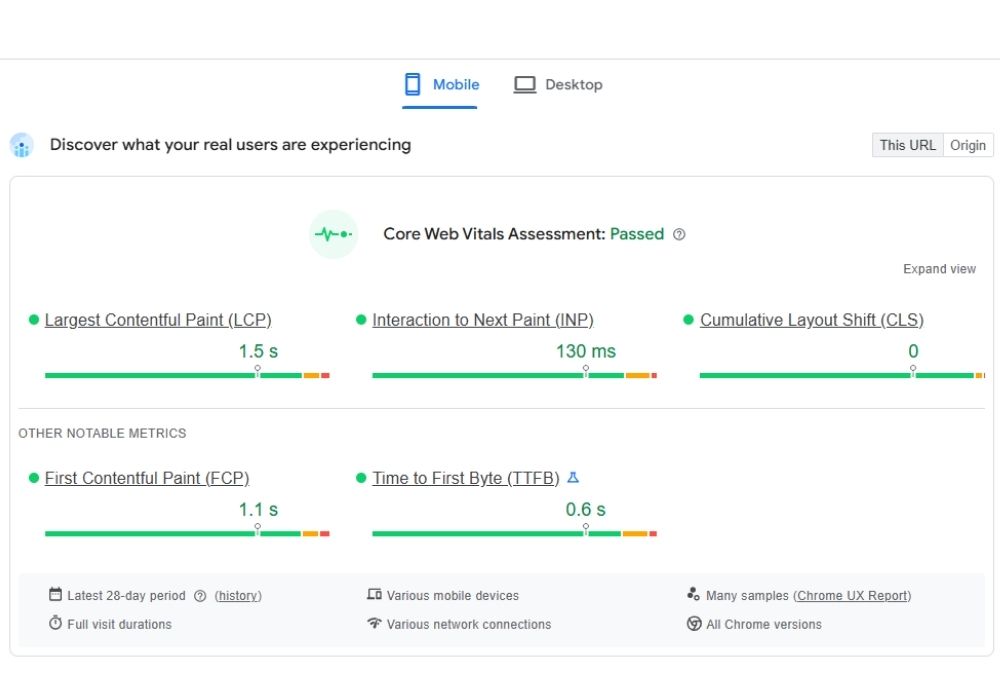Click the 'Many samples' text
1000x674 pixels.
click(747, 596)
